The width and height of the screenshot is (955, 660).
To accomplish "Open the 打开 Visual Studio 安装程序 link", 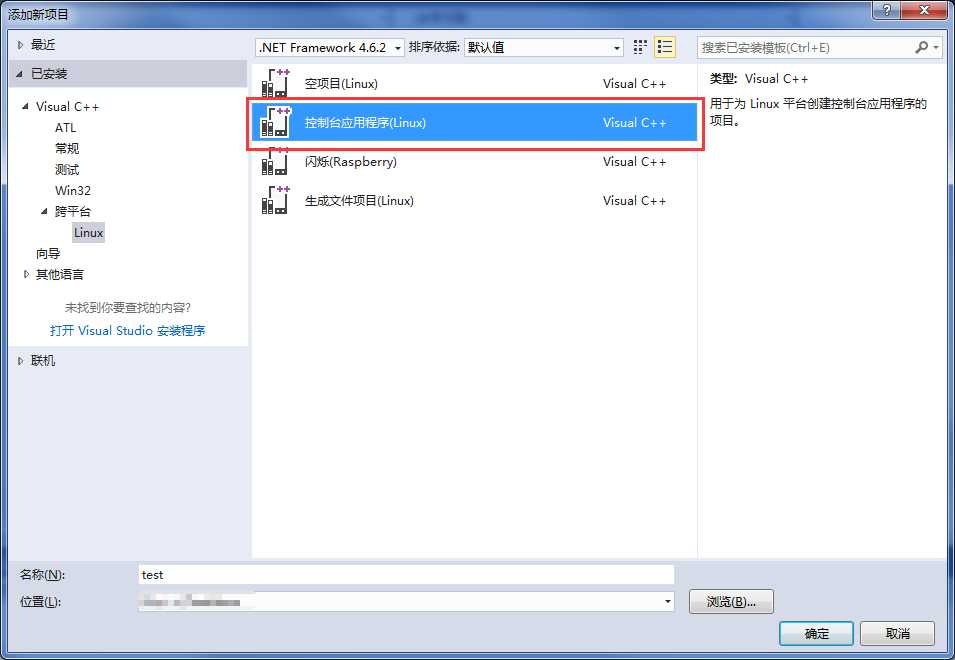I will coord(128,331).
